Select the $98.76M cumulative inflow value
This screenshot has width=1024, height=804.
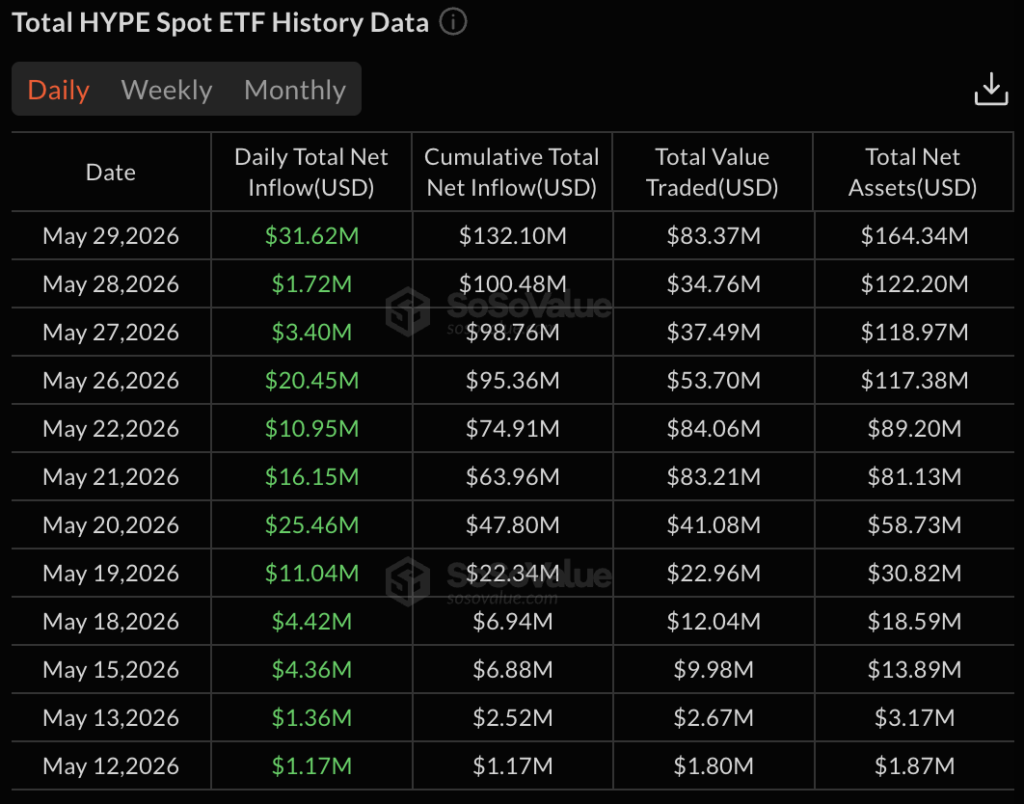click(512, 332)
